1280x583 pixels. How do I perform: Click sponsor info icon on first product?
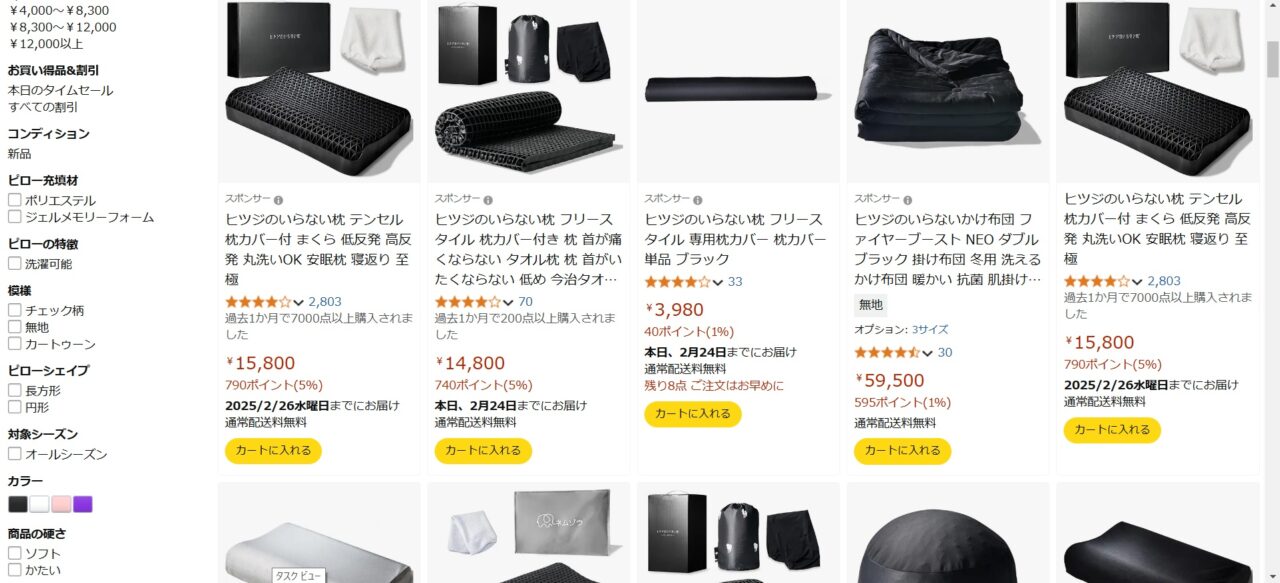pos(278,200)
